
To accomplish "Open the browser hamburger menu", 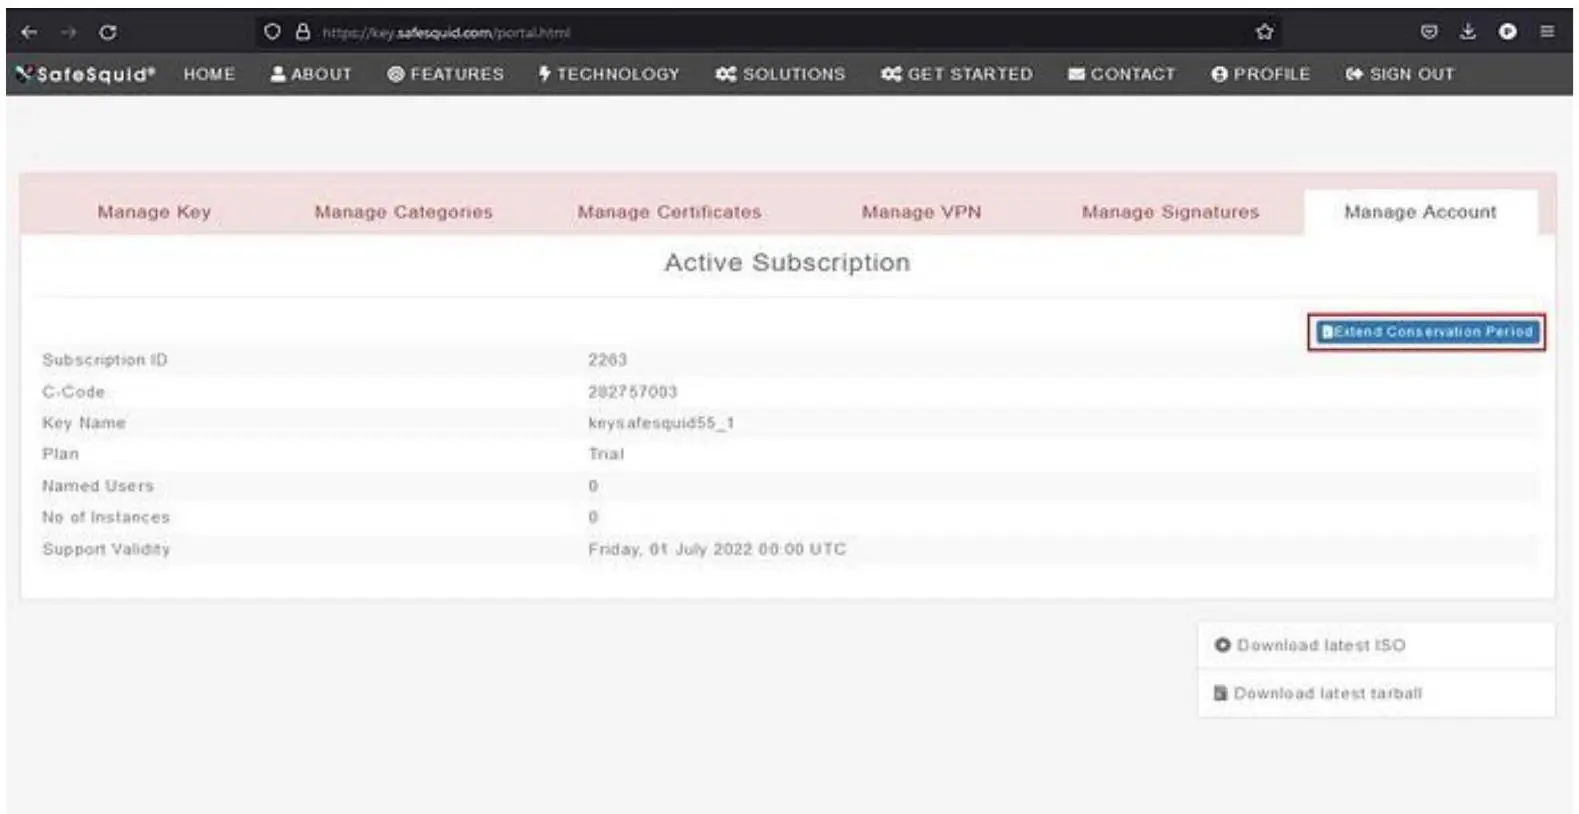I will 1546,32.
